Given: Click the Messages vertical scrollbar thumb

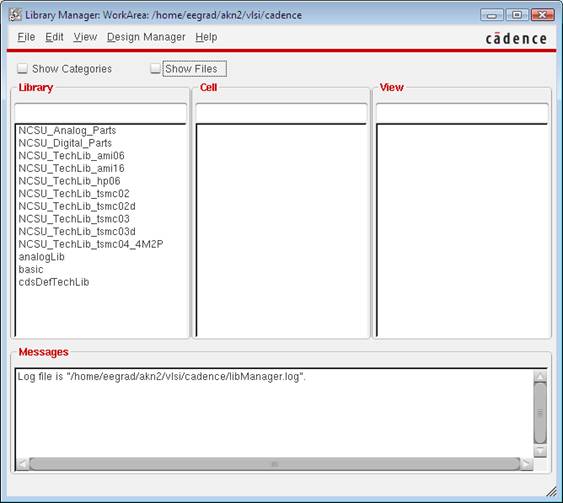Looking at the screenshot, I should pos(540,413).
